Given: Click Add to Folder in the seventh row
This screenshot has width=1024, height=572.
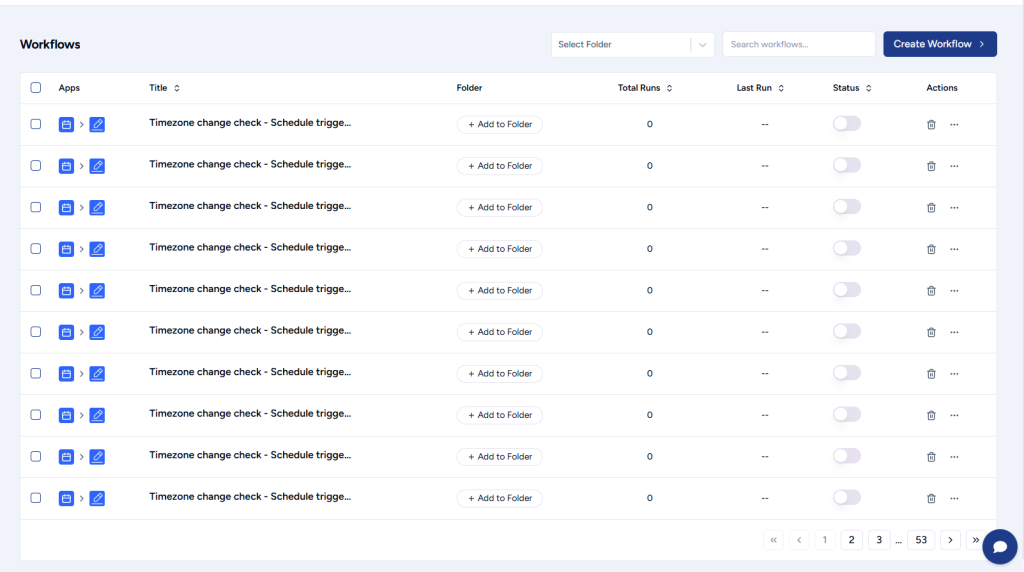Looking at the screenshot, I should point(500,373).
